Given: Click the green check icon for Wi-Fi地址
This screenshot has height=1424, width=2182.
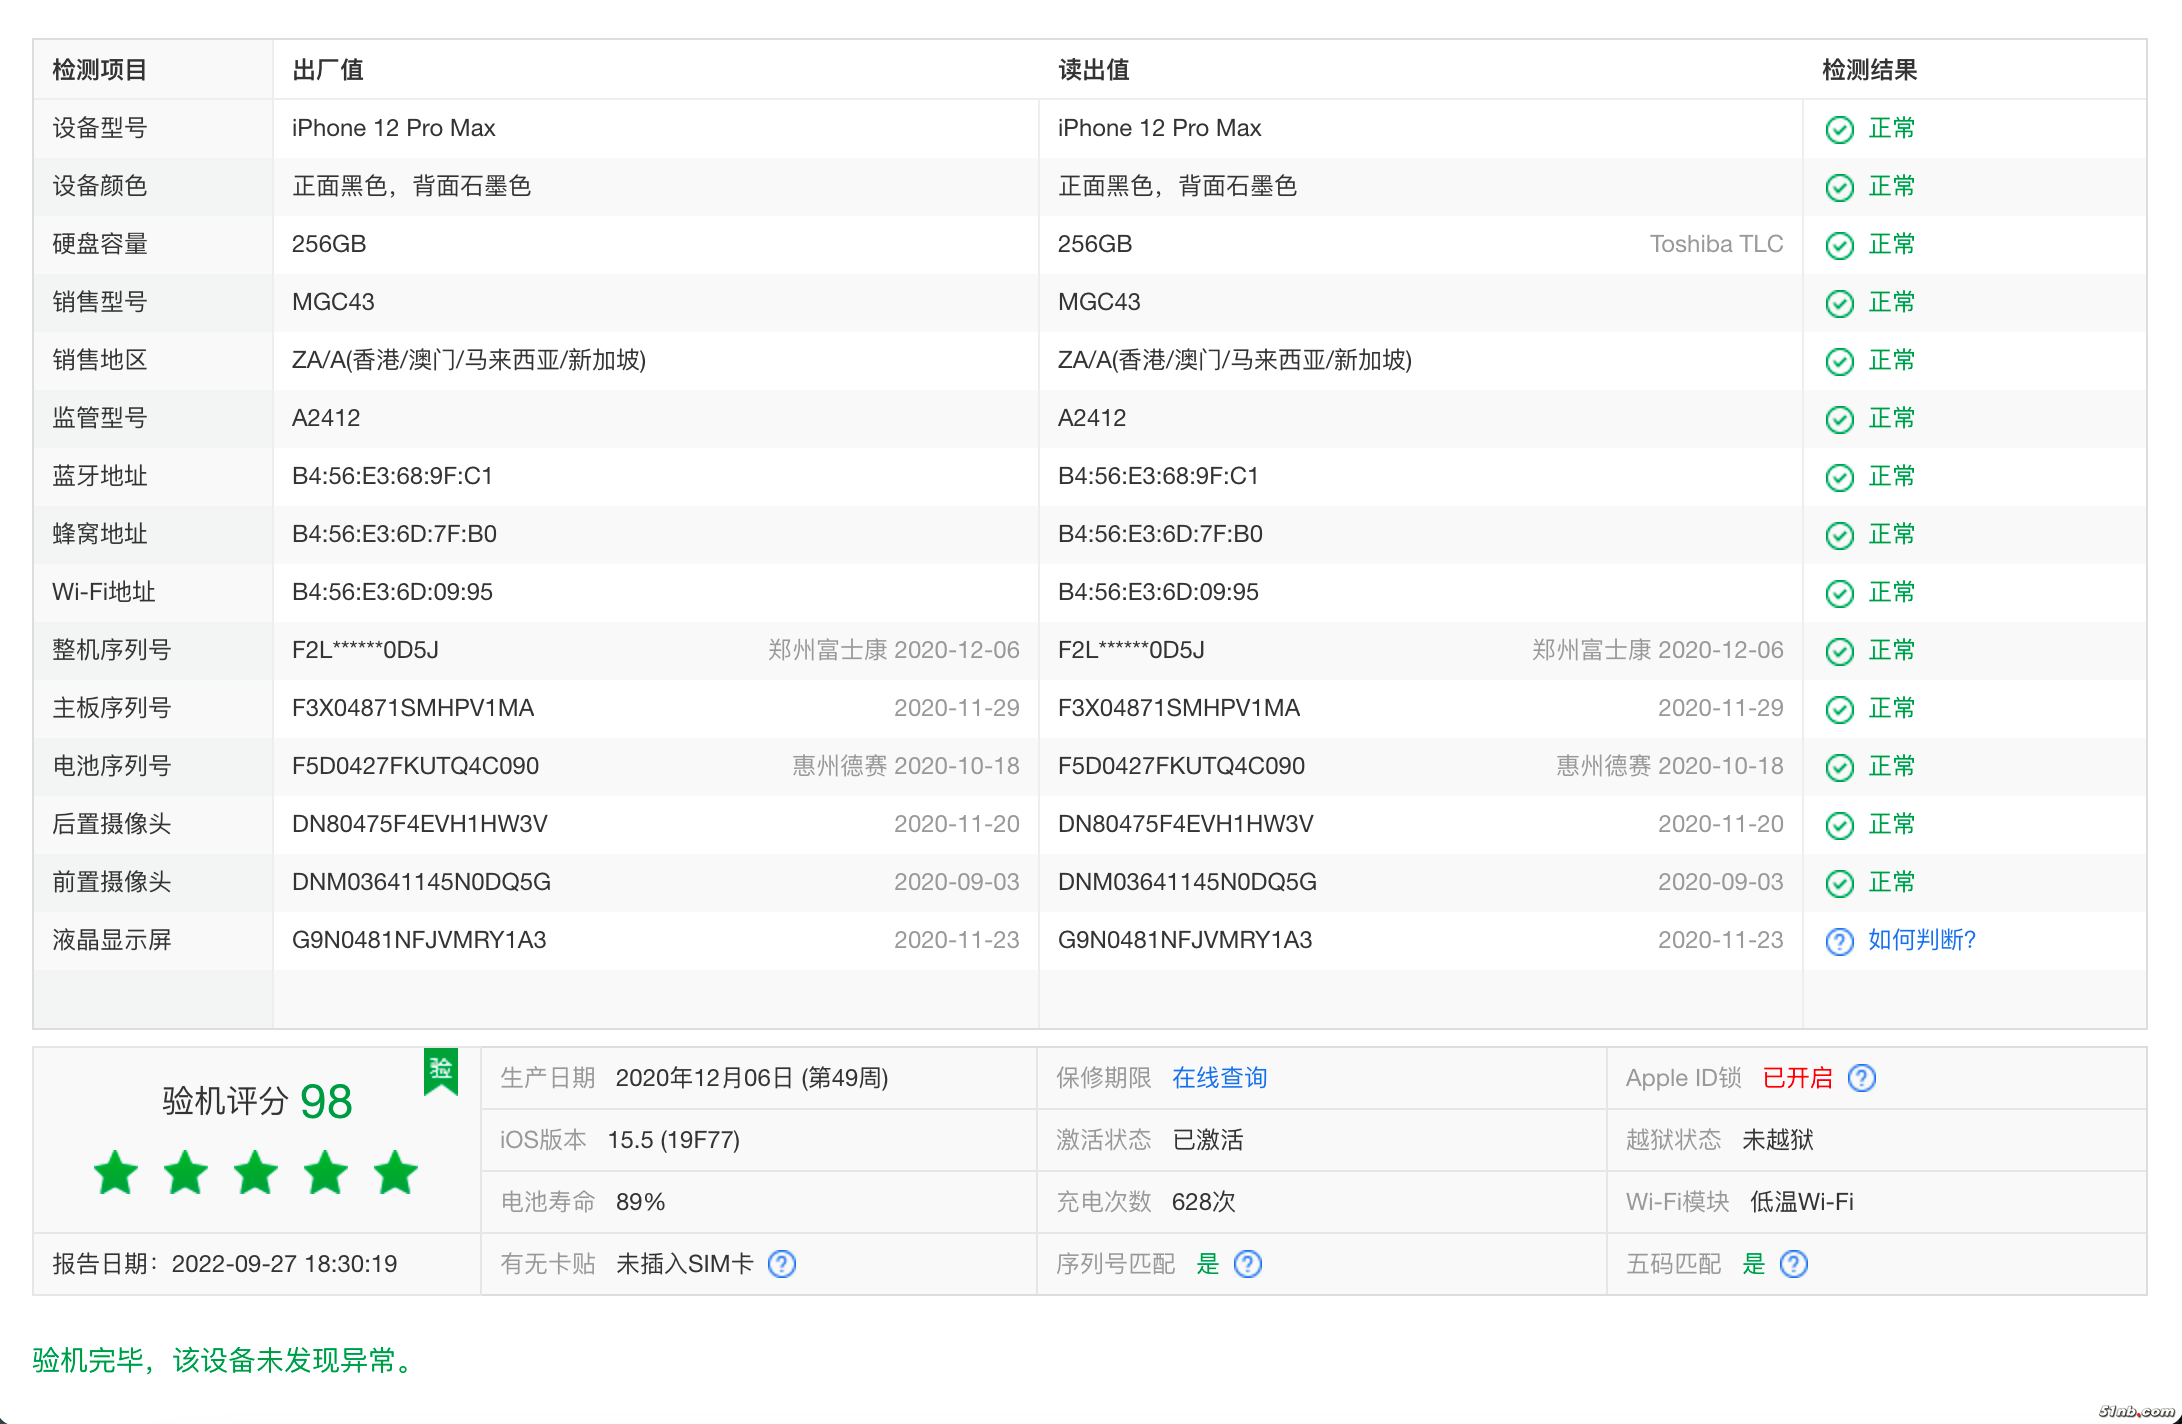Looking at the screenshot, I should [1839, 593].
